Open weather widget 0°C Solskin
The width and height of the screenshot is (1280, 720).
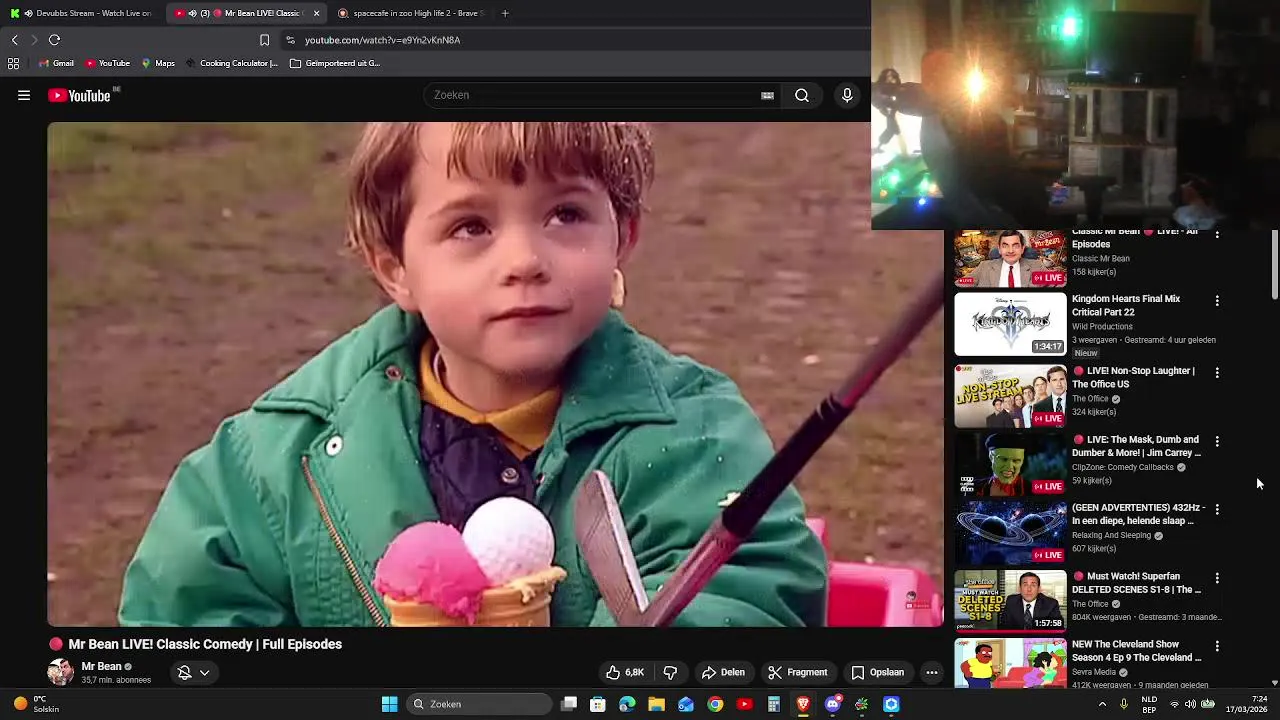coord(35,704)
